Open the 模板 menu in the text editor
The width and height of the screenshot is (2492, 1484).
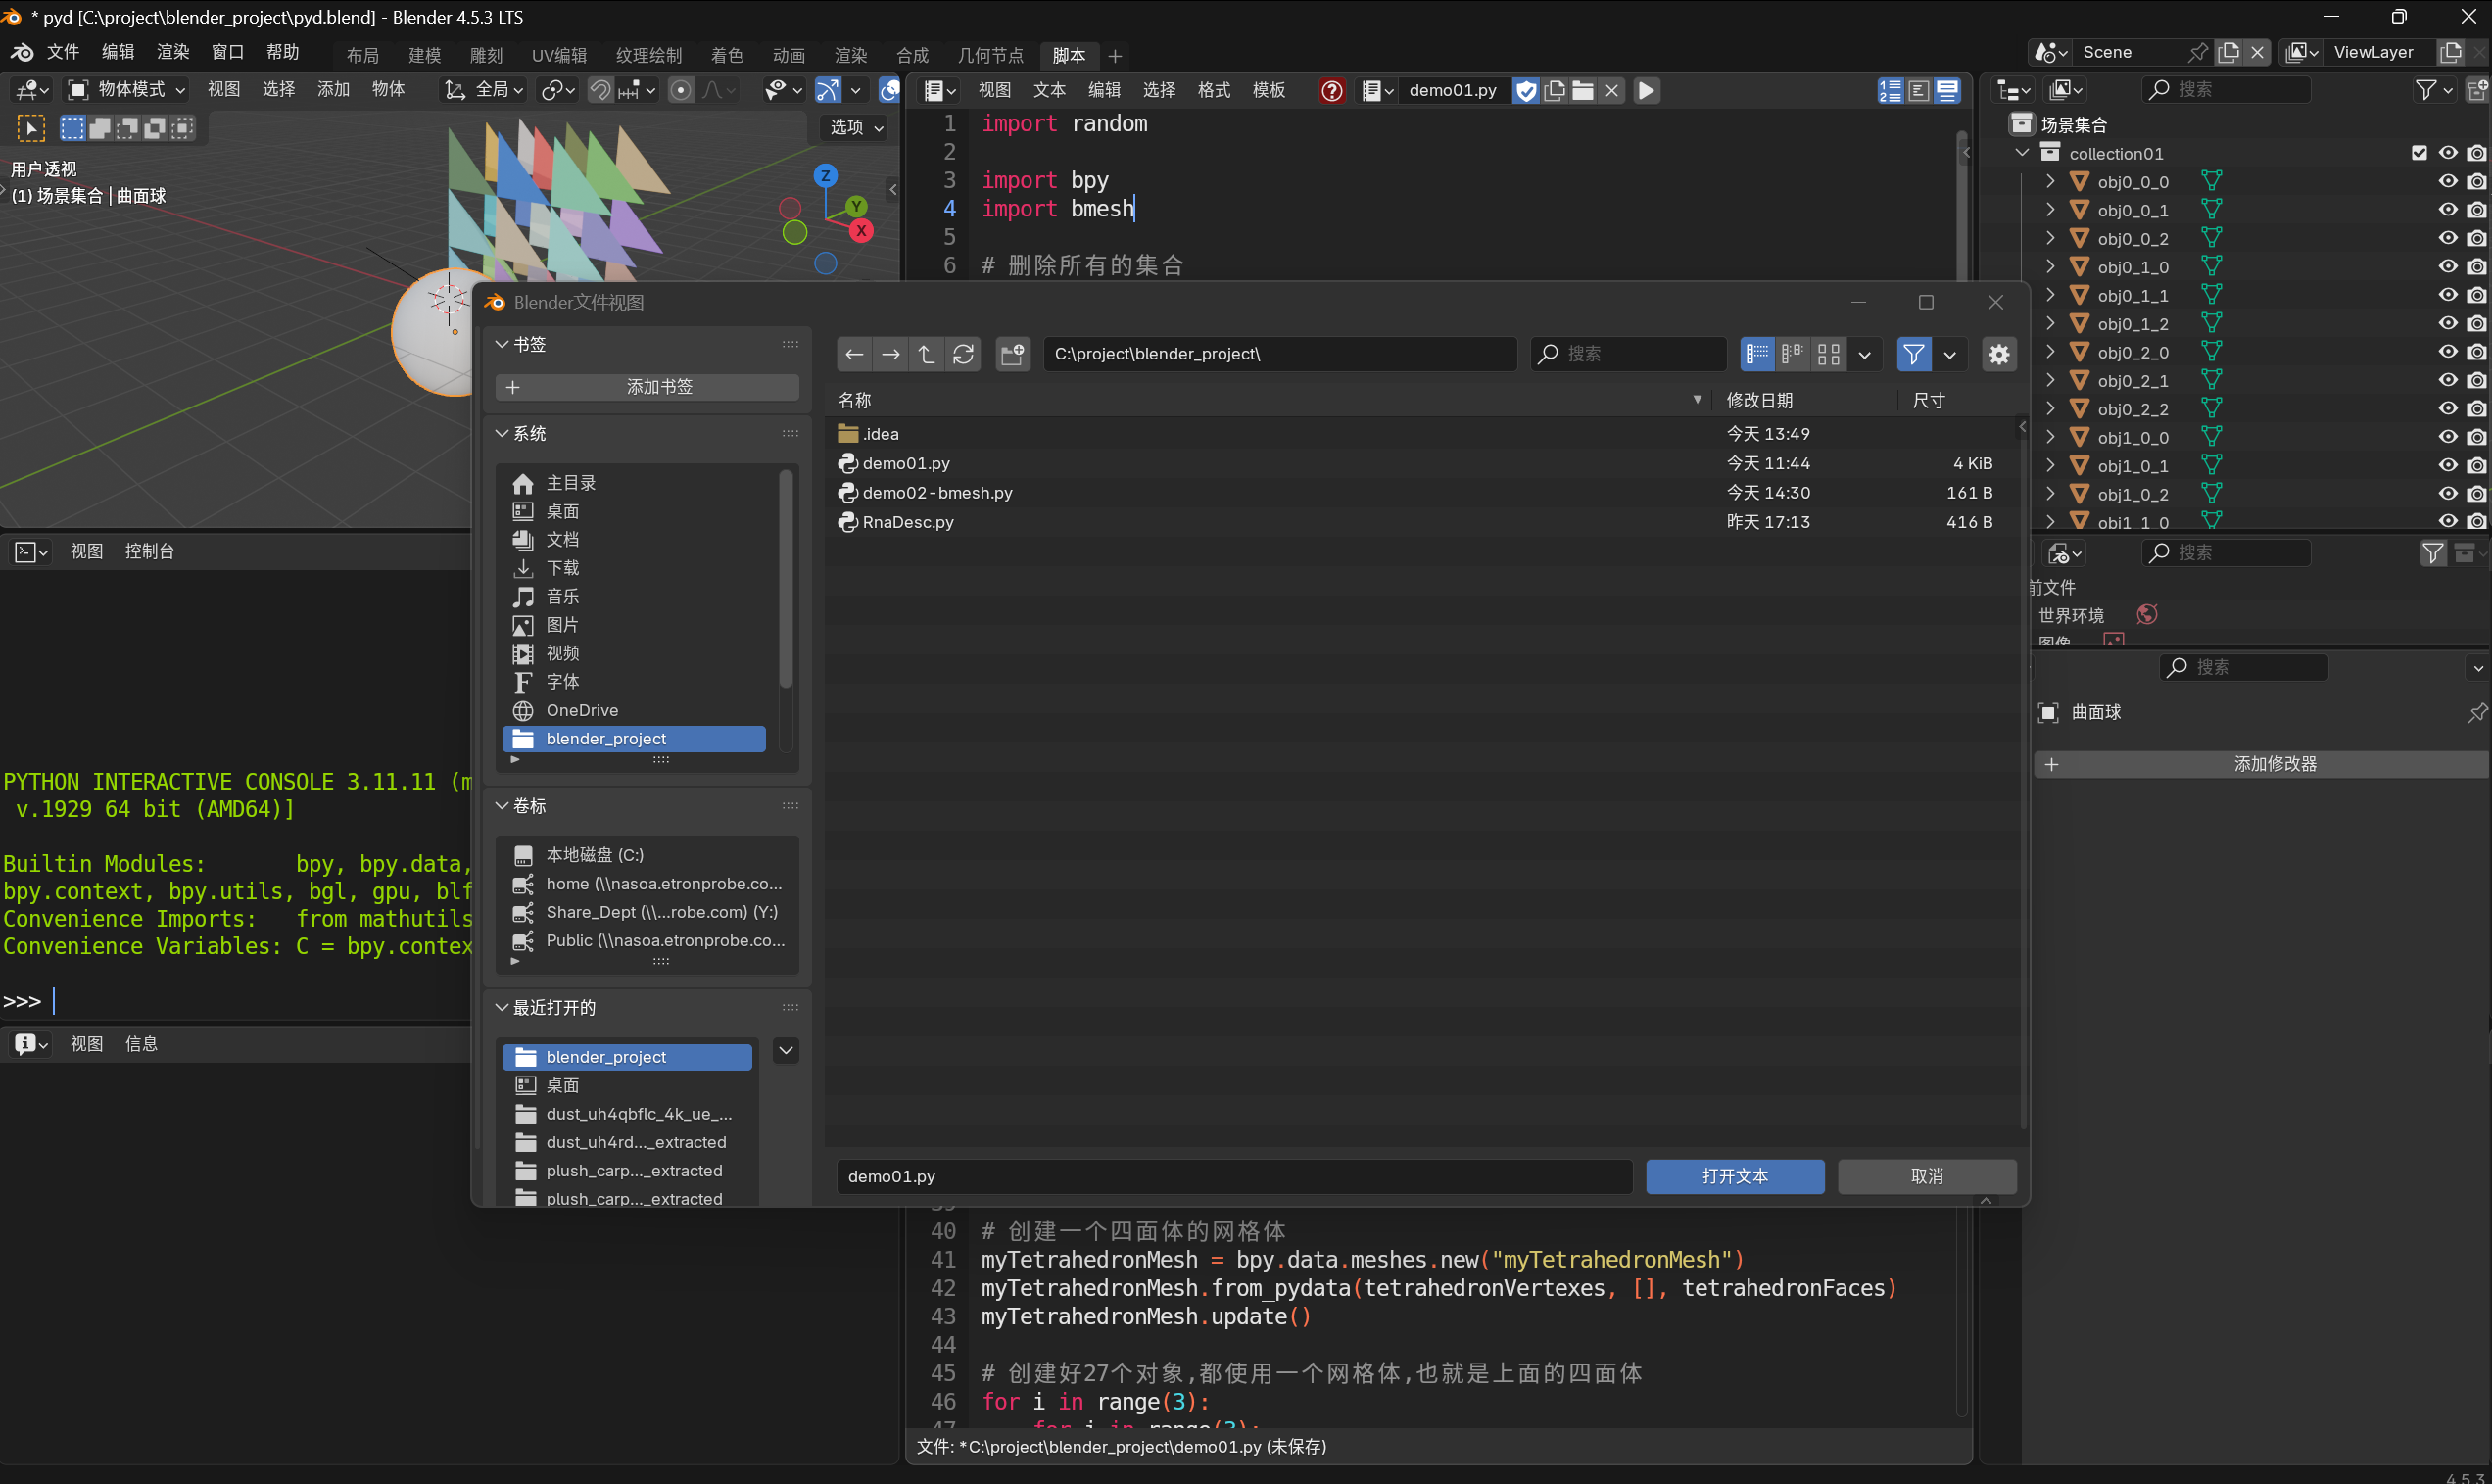coord(1268,90)
